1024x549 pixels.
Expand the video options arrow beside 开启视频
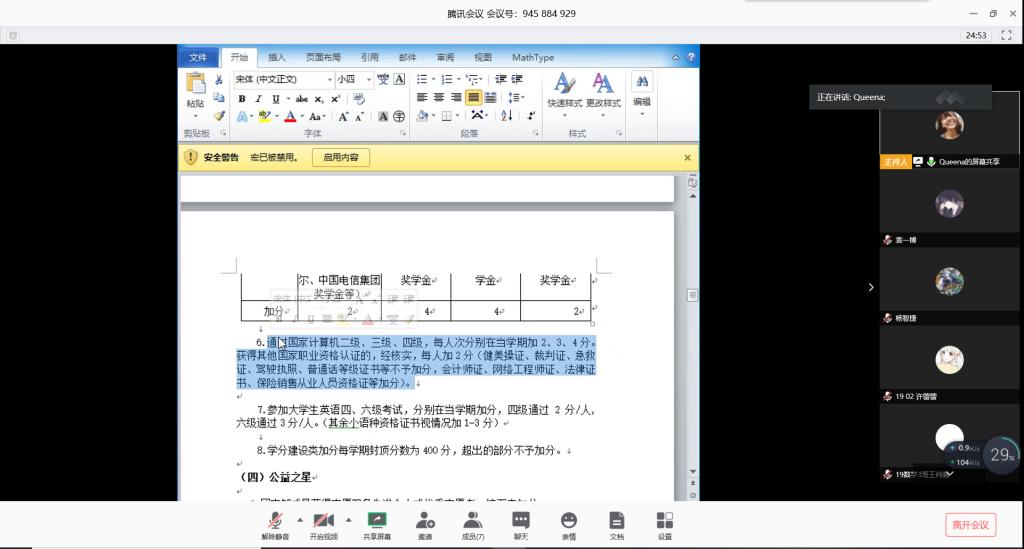[x=348, y=520]
